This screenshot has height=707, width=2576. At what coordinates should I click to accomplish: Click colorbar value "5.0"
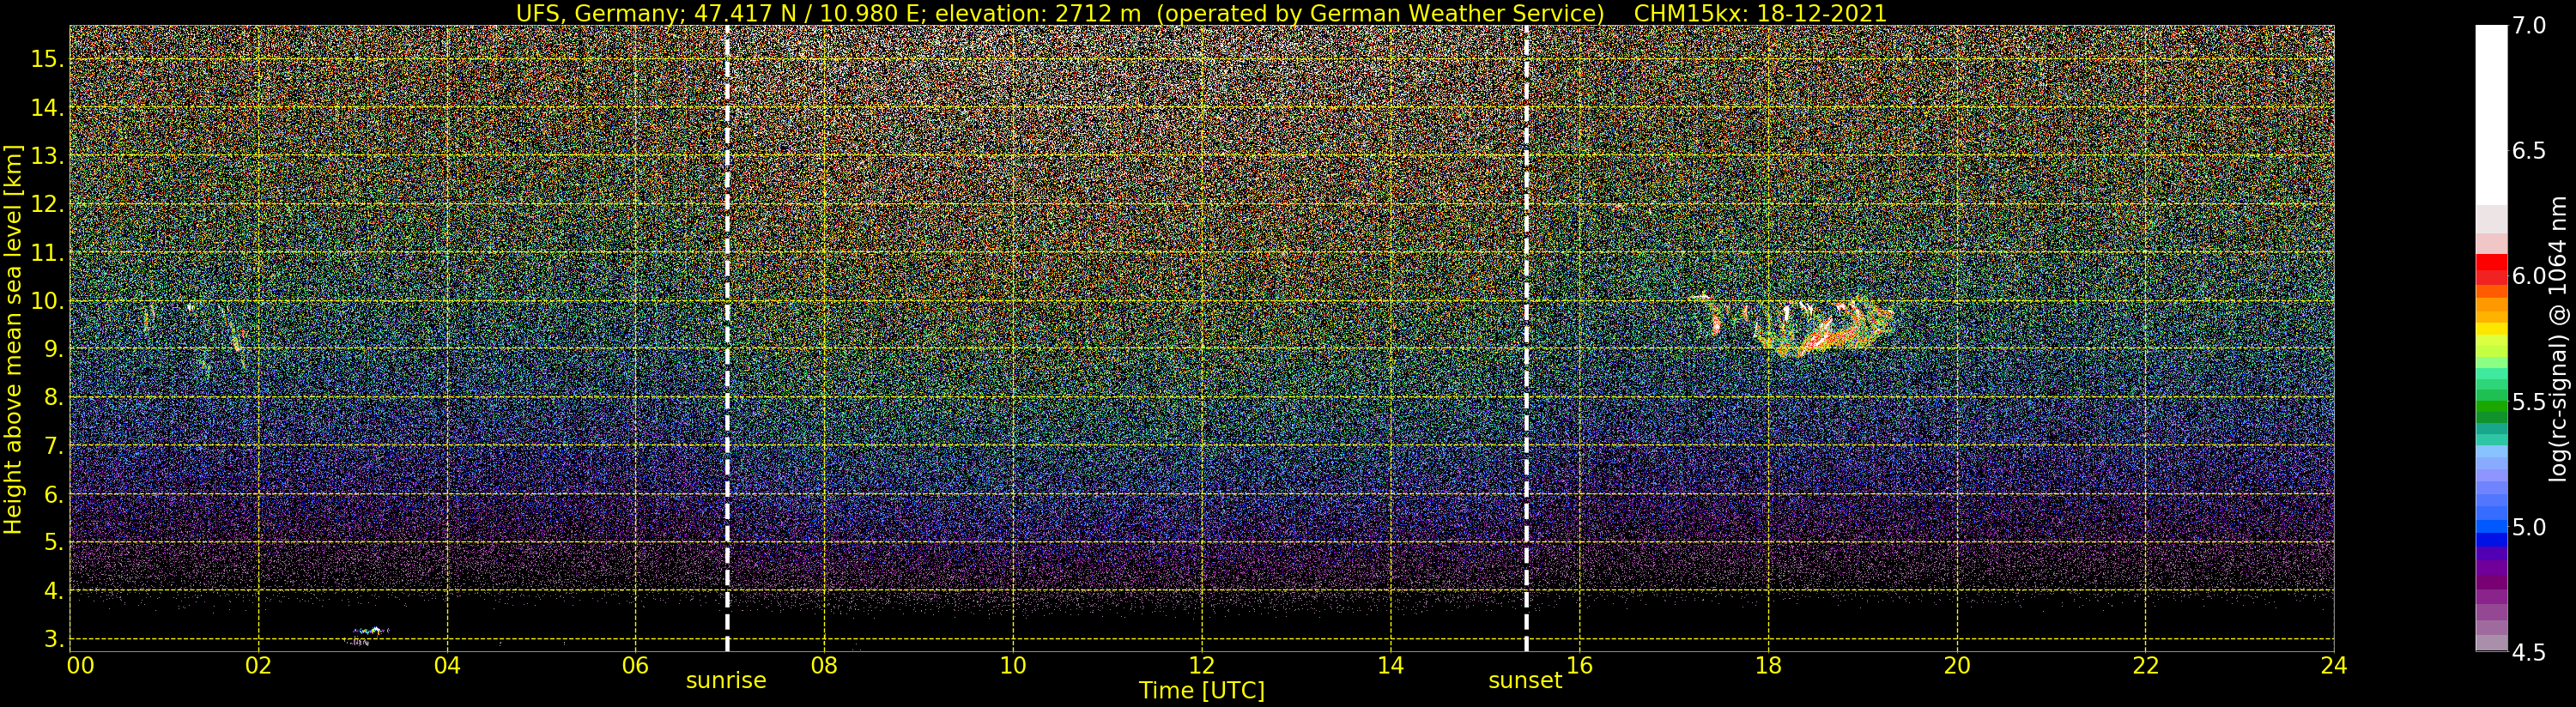tap(2529, 527)
